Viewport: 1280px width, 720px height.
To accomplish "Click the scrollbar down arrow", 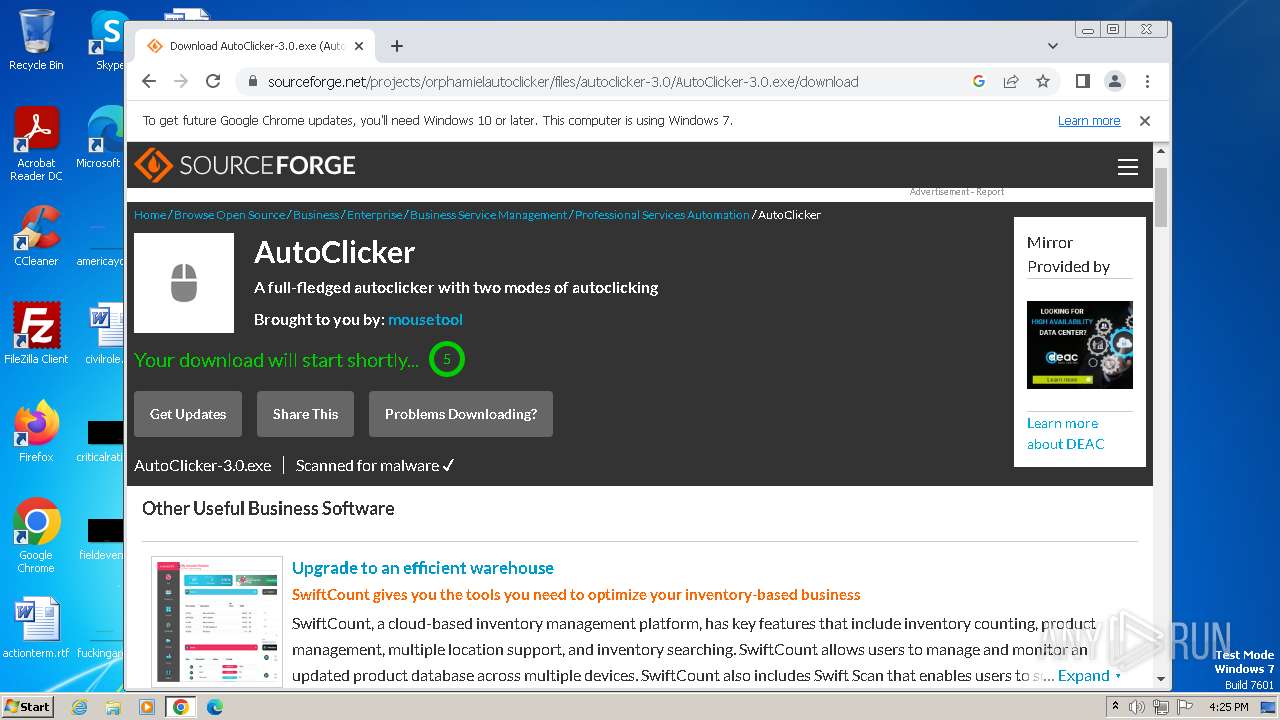I will [1161, 680].
